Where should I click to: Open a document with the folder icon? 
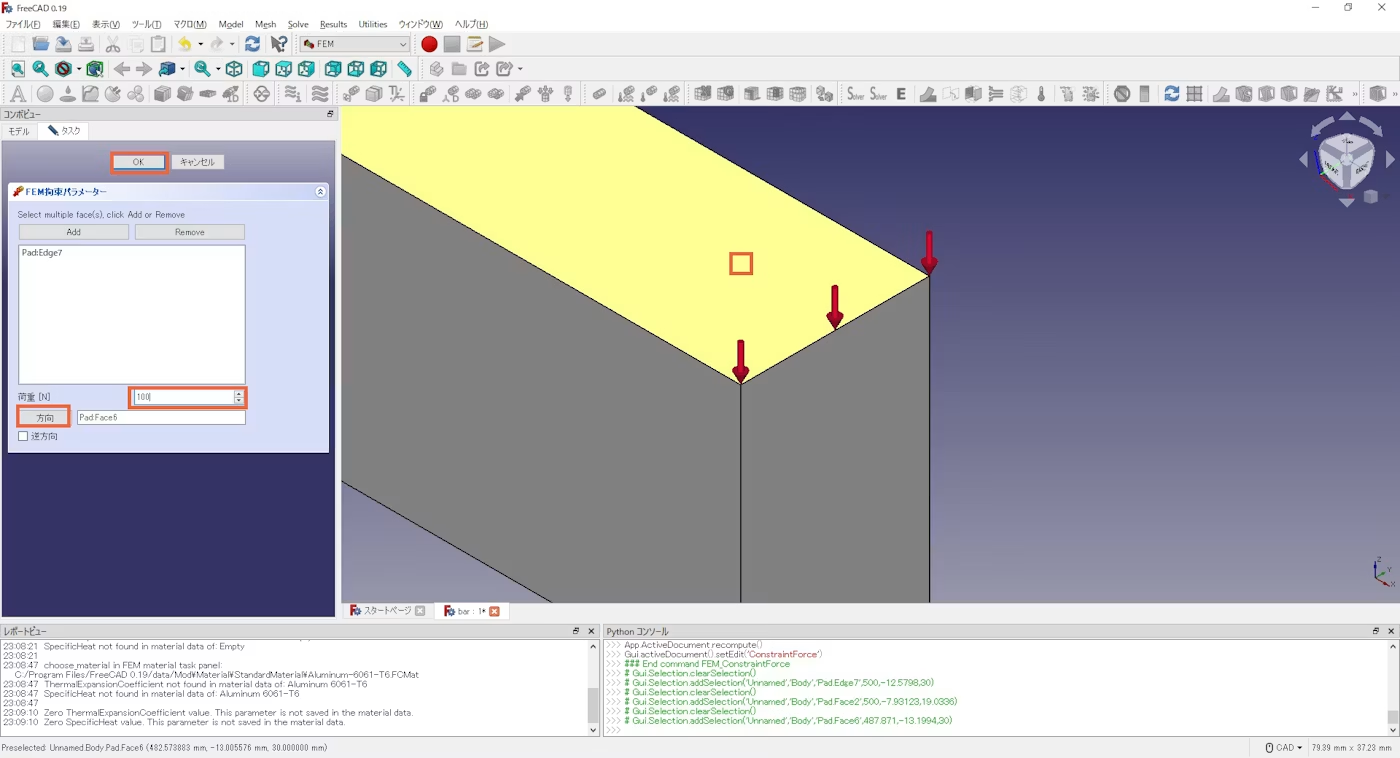[41, 44]
